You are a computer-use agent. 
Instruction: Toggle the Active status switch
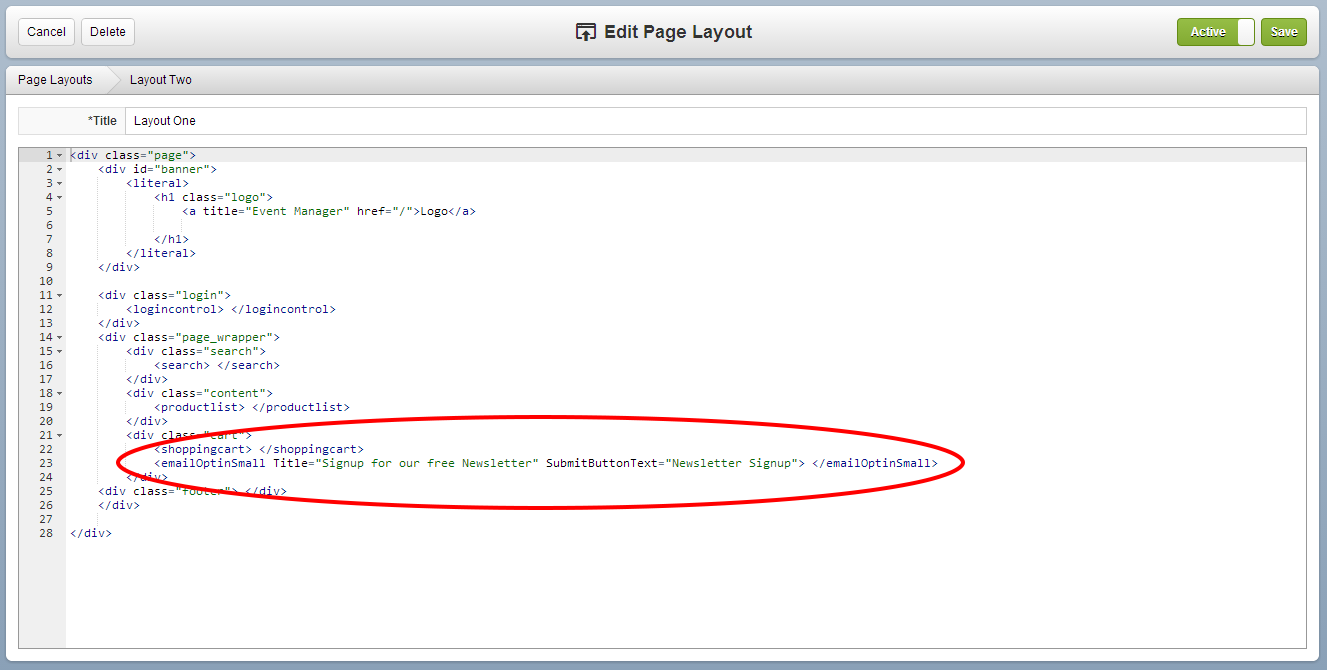1216,32
